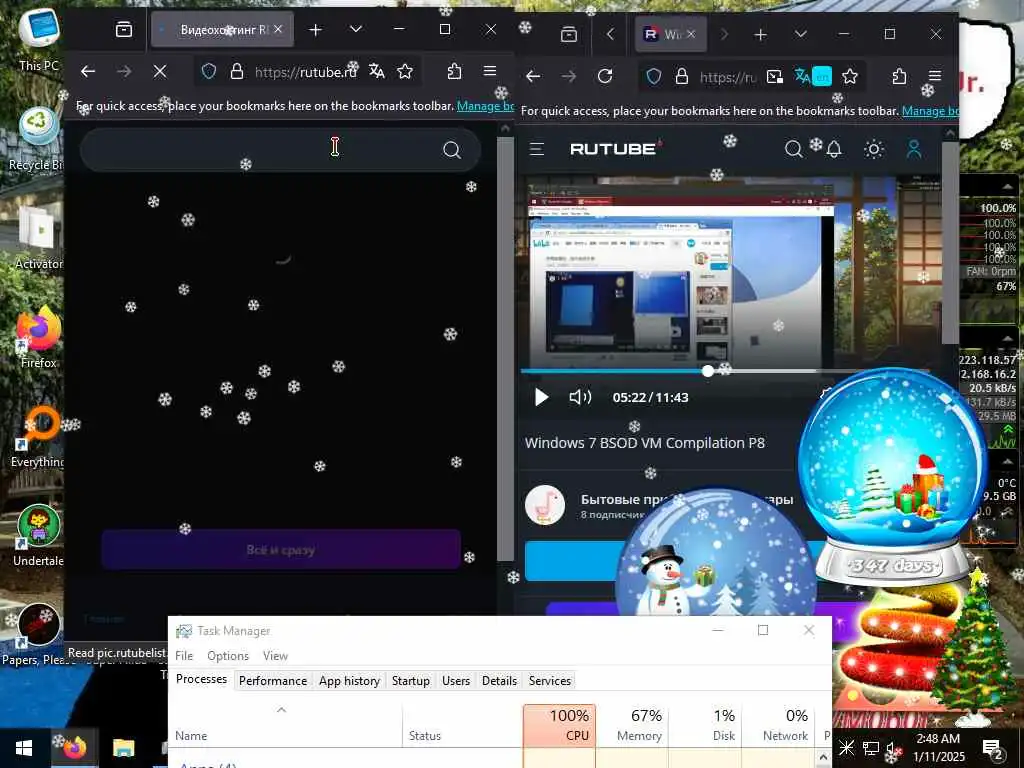This screenshot has width=1024, height=768.
Task: Click the search magnifier in left Rutube page
Action: (x=451, y=150)
